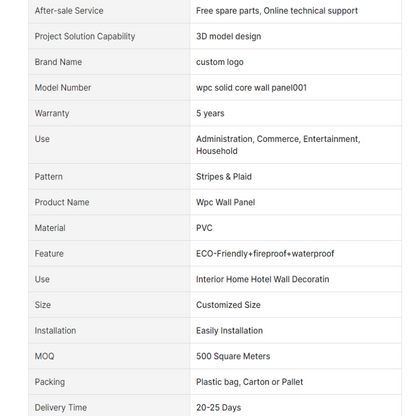Select the PVC material value
The width and height of the screenshot is (416, 416).
coord(204,228)
